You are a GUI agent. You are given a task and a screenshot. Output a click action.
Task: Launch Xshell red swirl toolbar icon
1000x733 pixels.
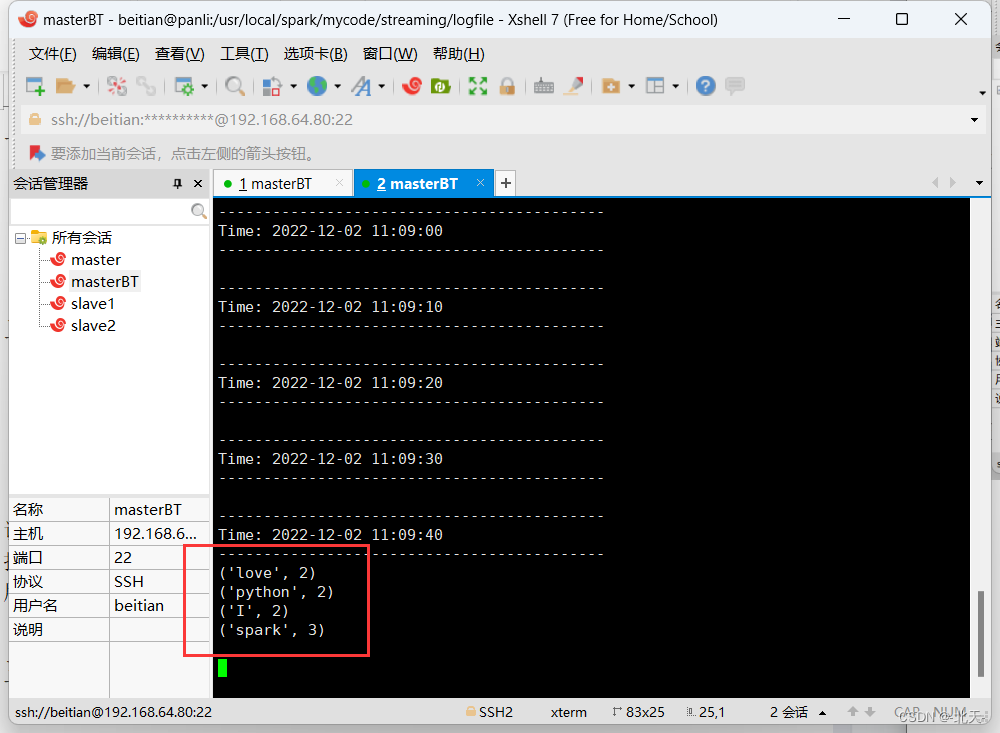pyautogui.click(x=412, y=85)
